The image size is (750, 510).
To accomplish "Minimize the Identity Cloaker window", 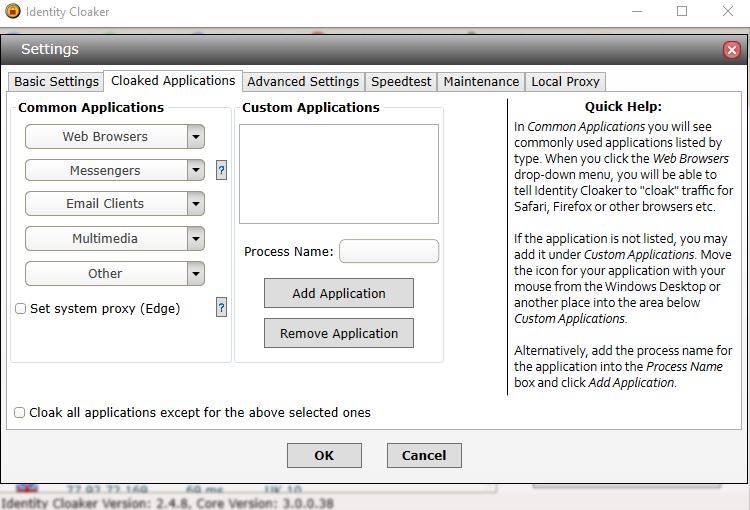I will coord(637,11).
